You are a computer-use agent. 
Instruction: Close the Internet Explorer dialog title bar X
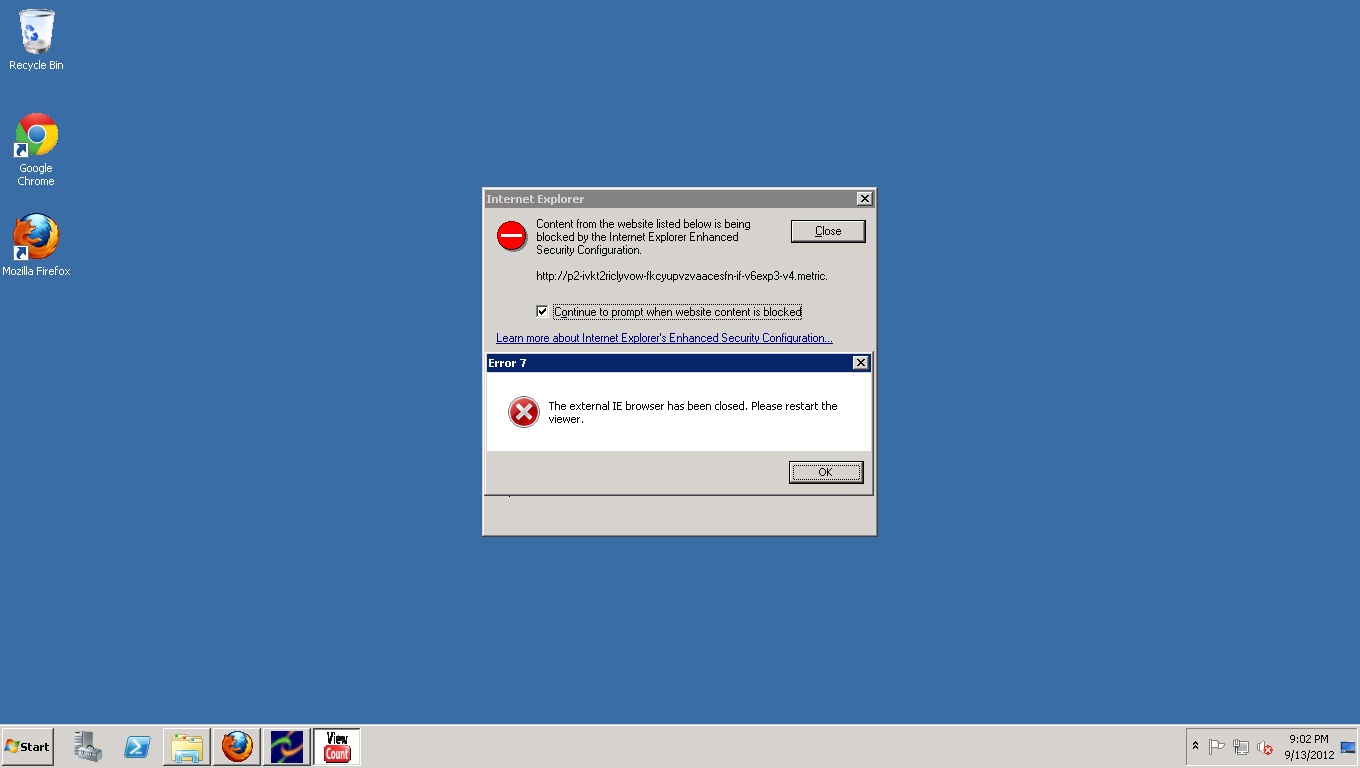click(x=864, y=199)
